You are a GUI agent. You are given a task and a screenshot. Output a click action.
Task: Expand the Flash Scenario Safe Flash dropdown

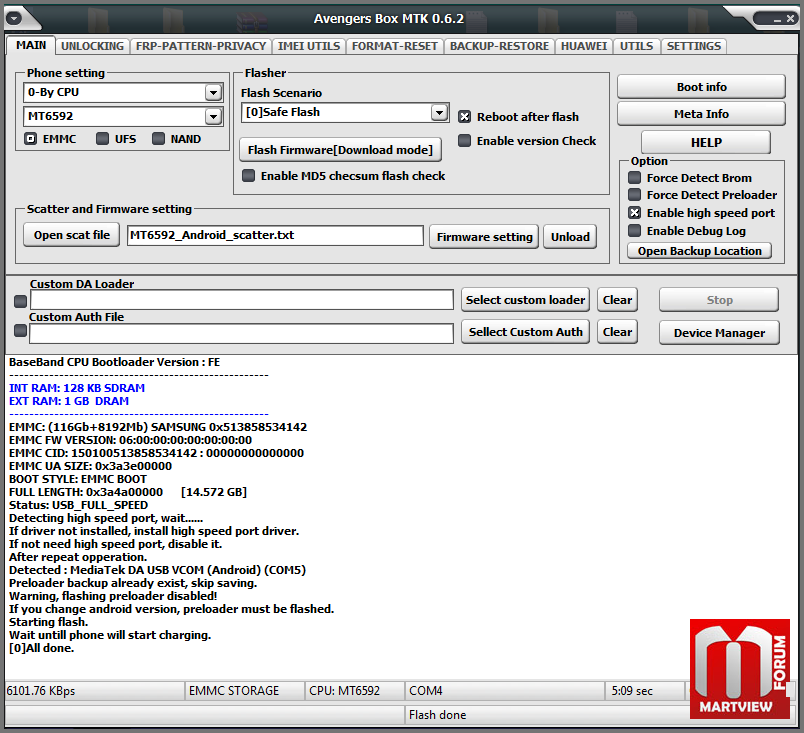point(439,113)
